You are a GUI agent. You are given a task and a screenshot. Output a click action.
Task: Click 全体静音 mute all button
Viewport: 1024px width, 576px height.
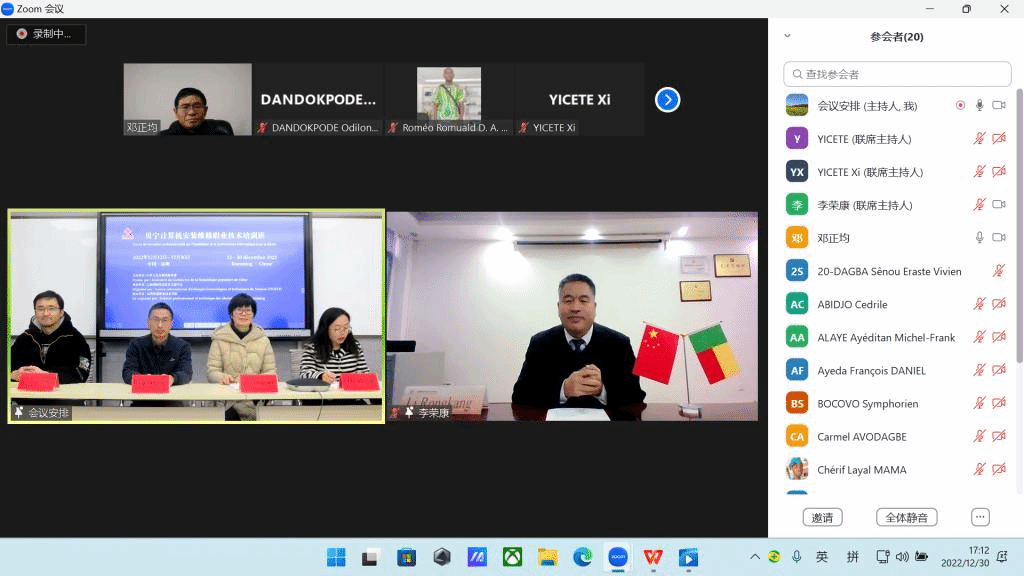[x=906, y=517]
